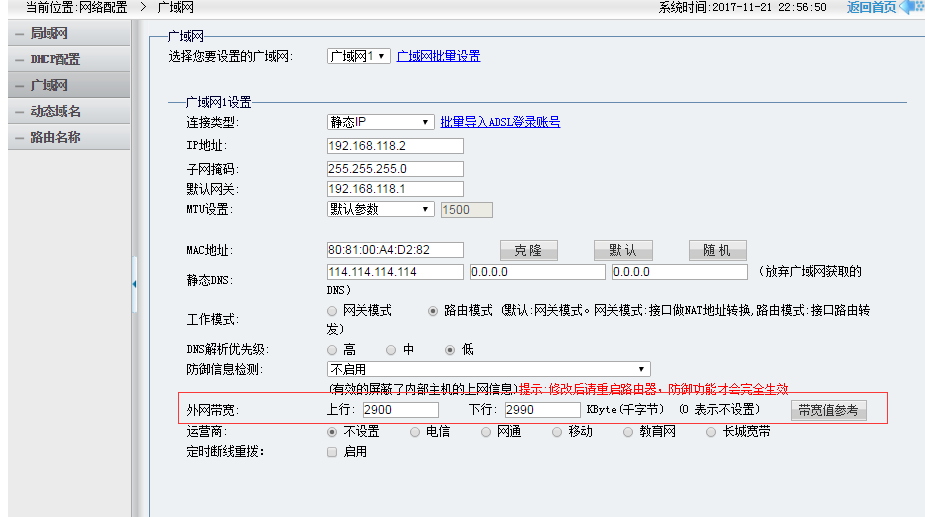Click 返回首页 link at top right
The height and width of the screenshot is (517, 925).
871,7
